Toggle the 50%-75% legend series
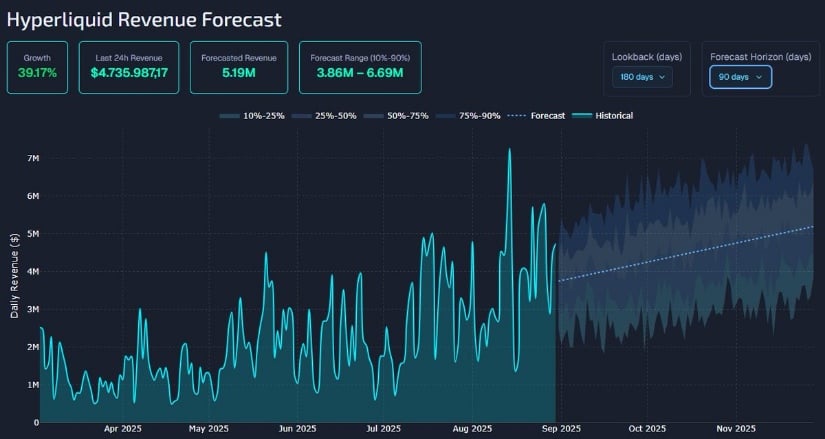The width and height of the screenshot is (825, 439). click(x=396, y=115)
